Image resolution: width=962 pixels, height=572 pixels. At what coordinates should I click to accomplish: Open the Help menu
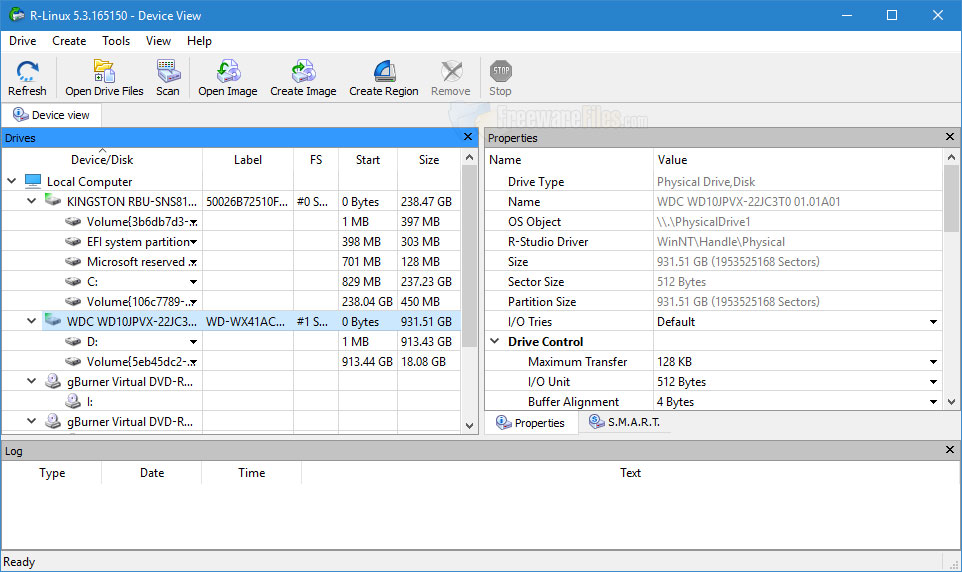(x=199, y=41)
